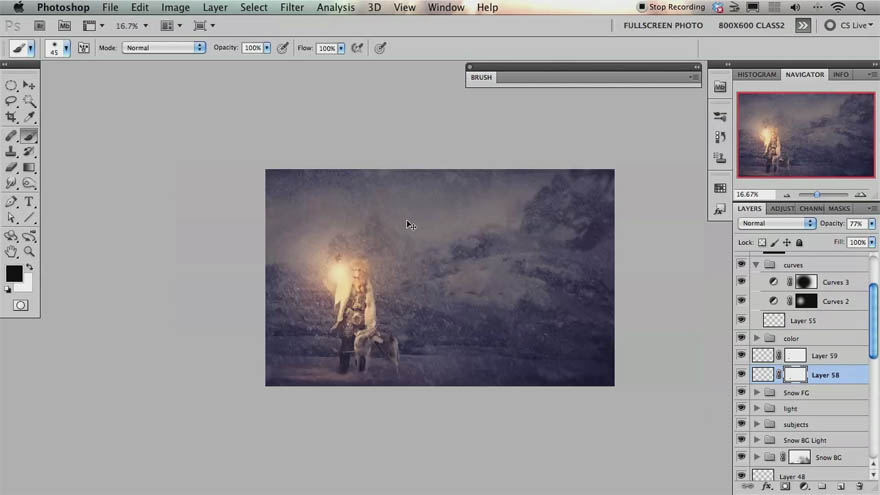The width and height of the screenshot is (880, 495).
Task: Click FULLSCREEN PHOTO workspace button
Action: click(663, 25)
